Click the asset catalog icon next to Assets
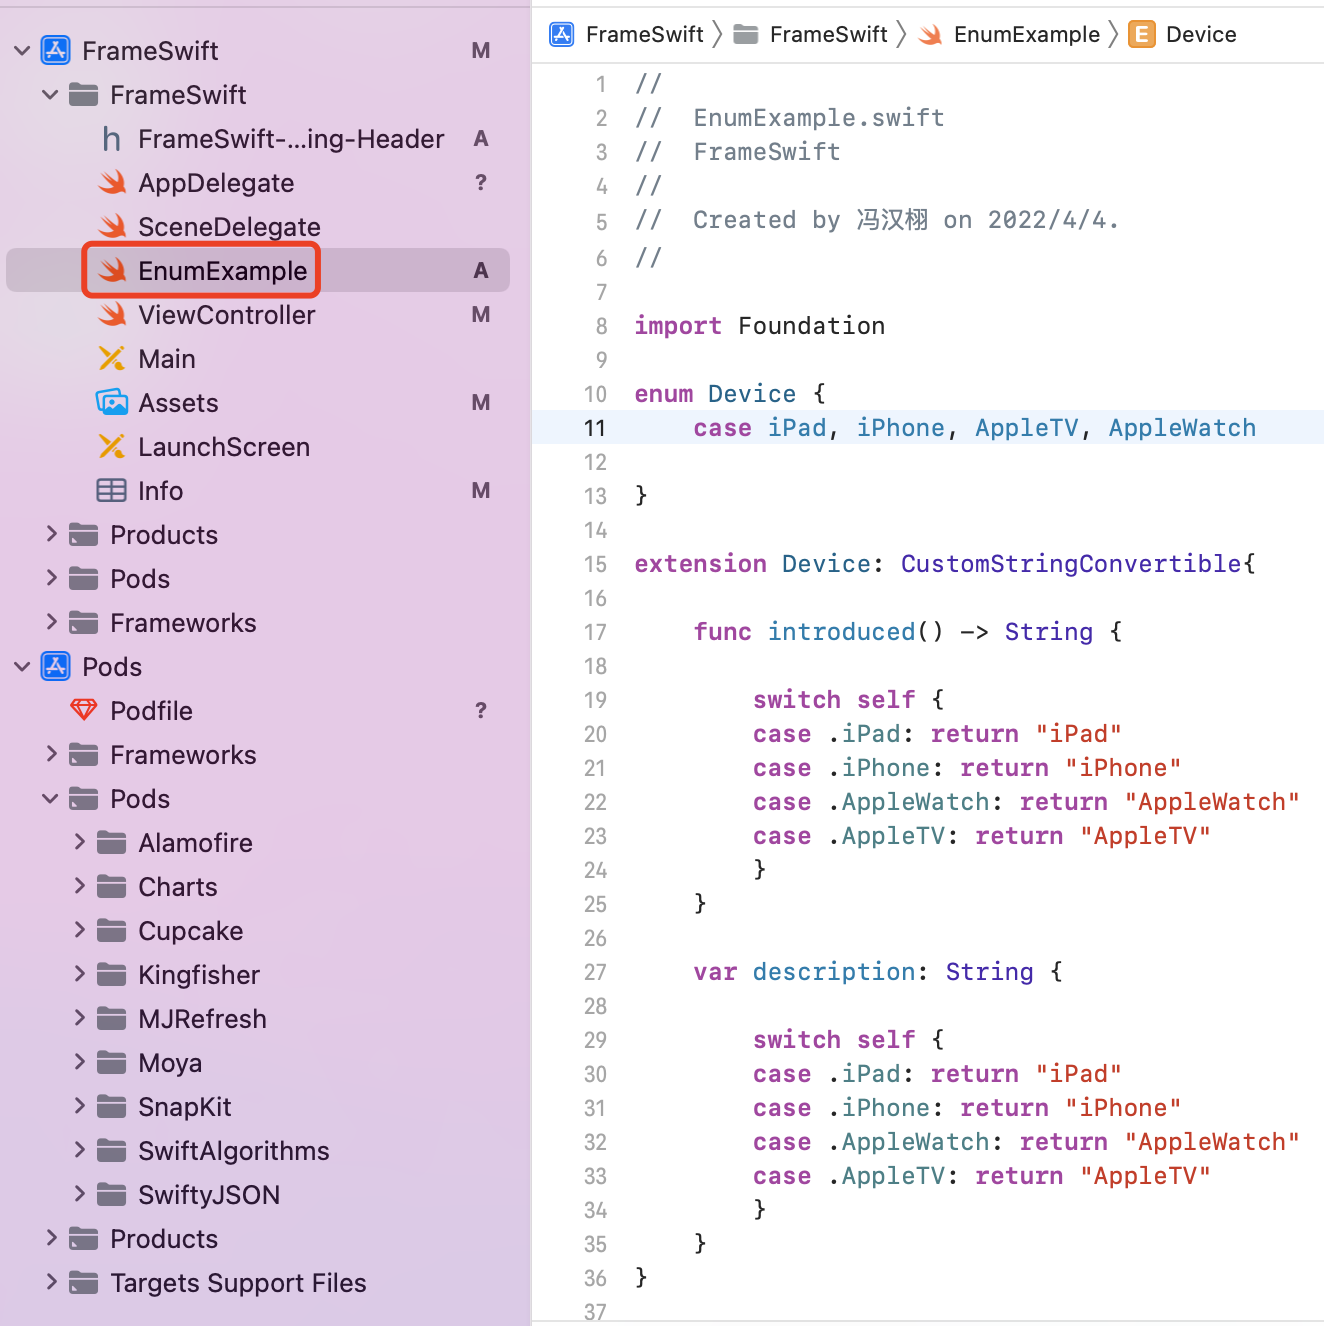Image resolution: width=1324 pixels, height=1326 pixels. click(x=112, y=403)
